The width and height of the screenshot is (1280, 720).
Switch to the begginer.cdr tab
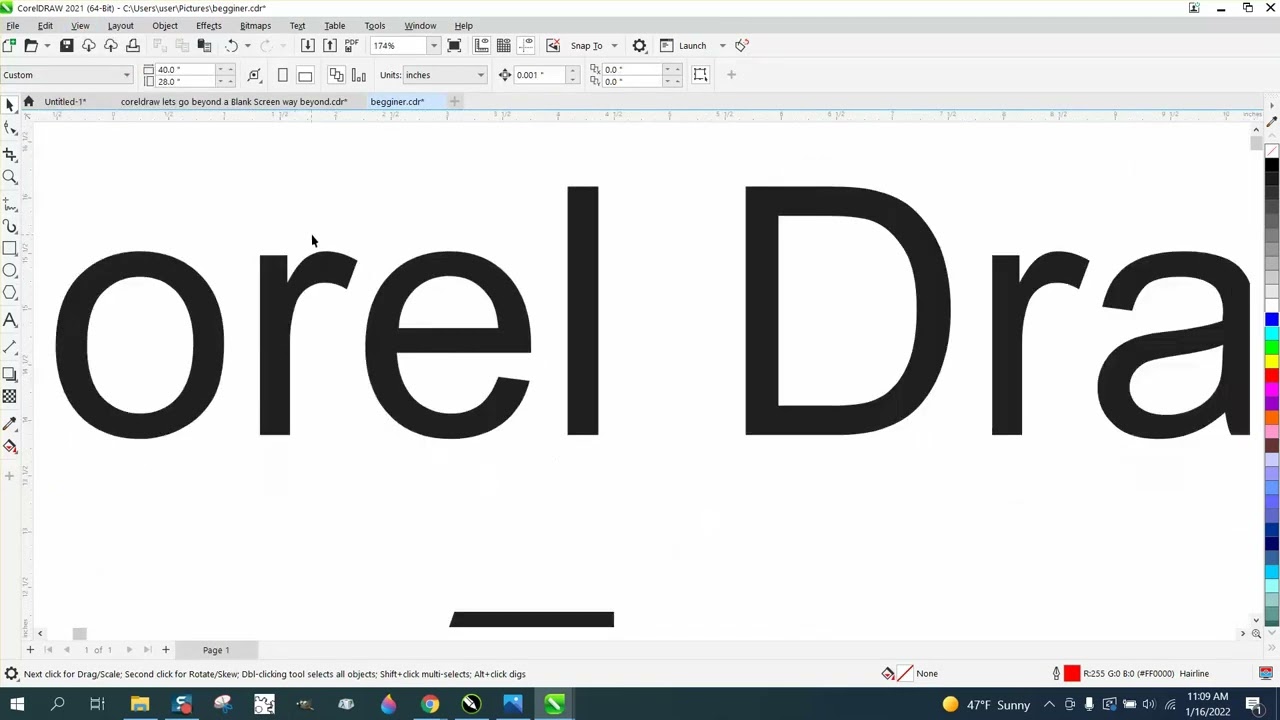coord(397,101)
